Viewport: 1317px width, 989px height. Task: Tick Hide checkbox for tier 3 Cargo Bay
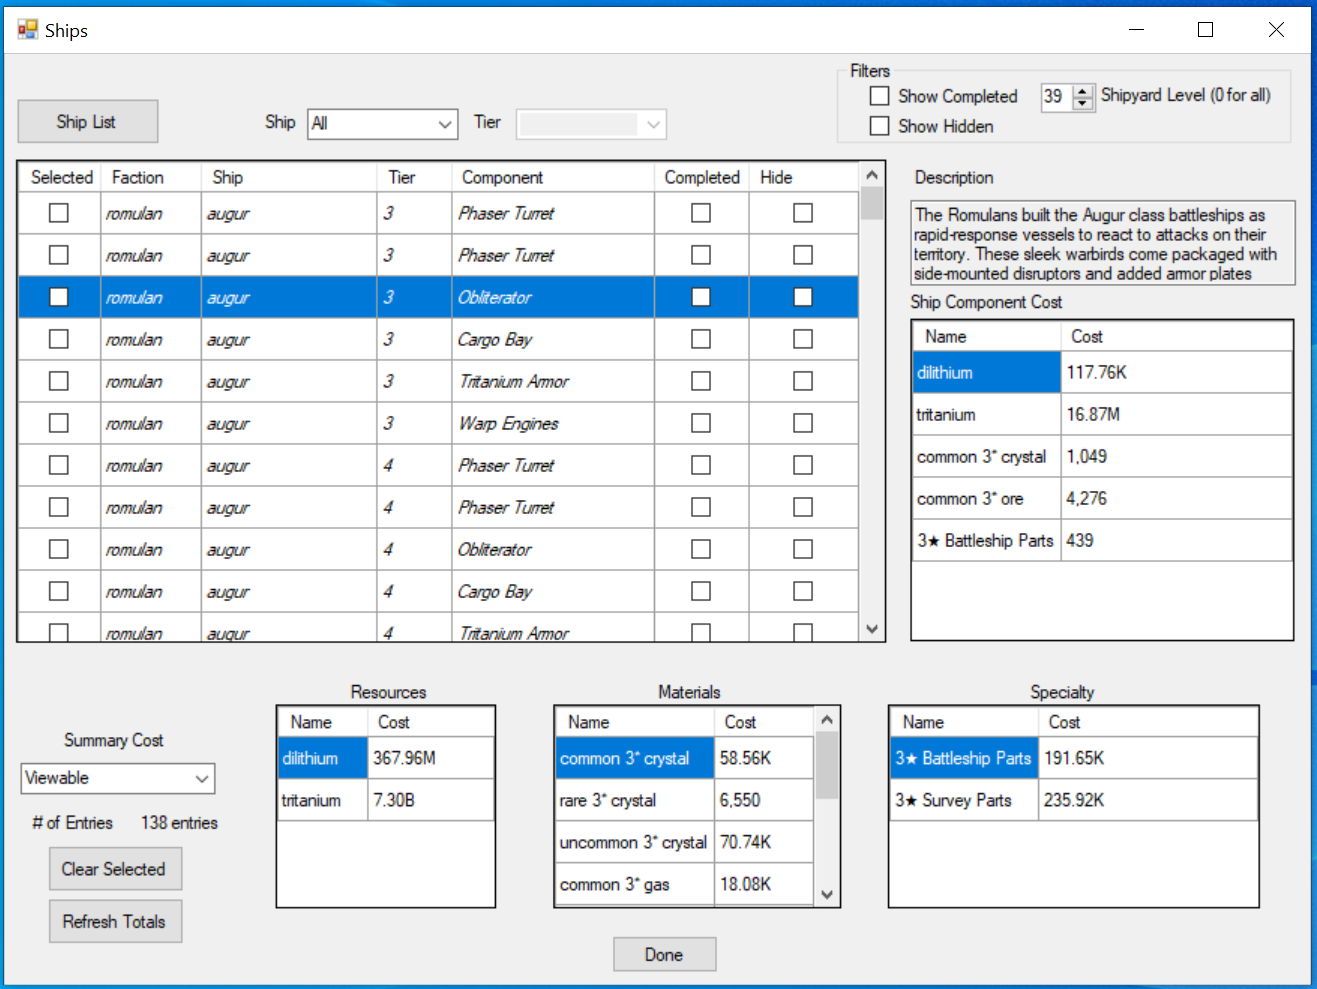pyautogui.click(x=803, y=339)
